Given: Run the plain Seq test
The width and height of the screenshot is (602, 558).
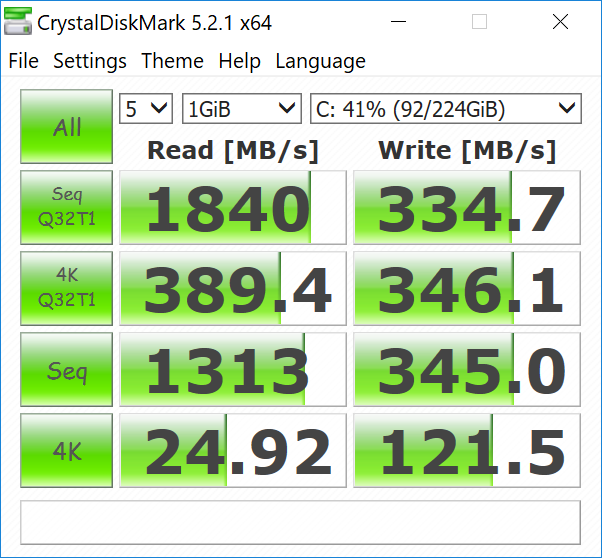Looking at the screenshot, I should click(x=66, y=369).
